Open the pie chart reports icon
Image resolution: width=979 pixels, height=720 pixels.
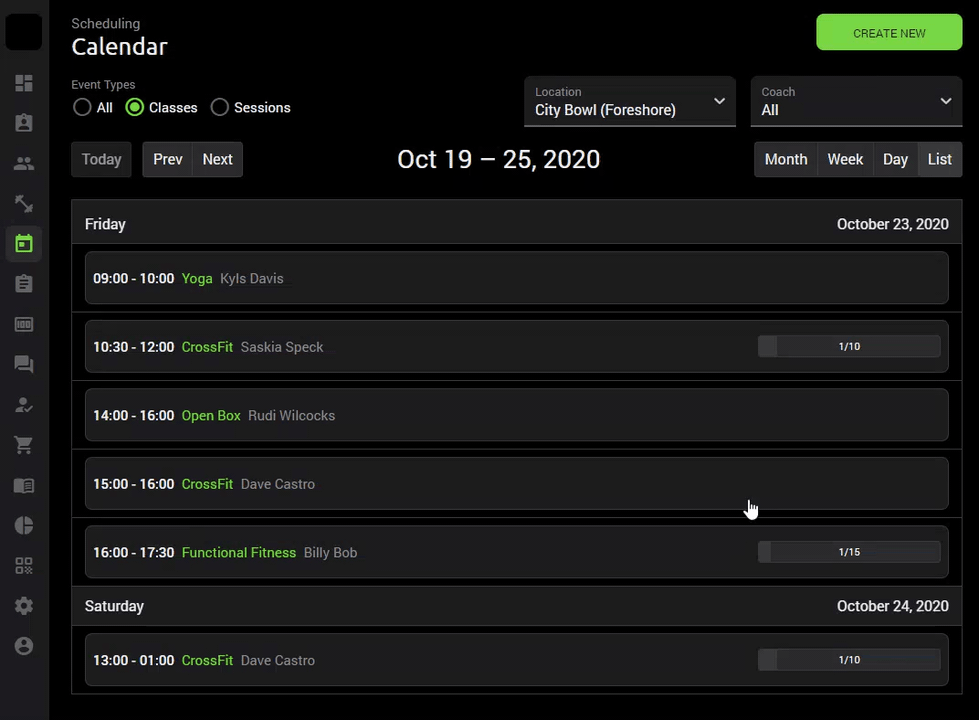coord(24,525)
